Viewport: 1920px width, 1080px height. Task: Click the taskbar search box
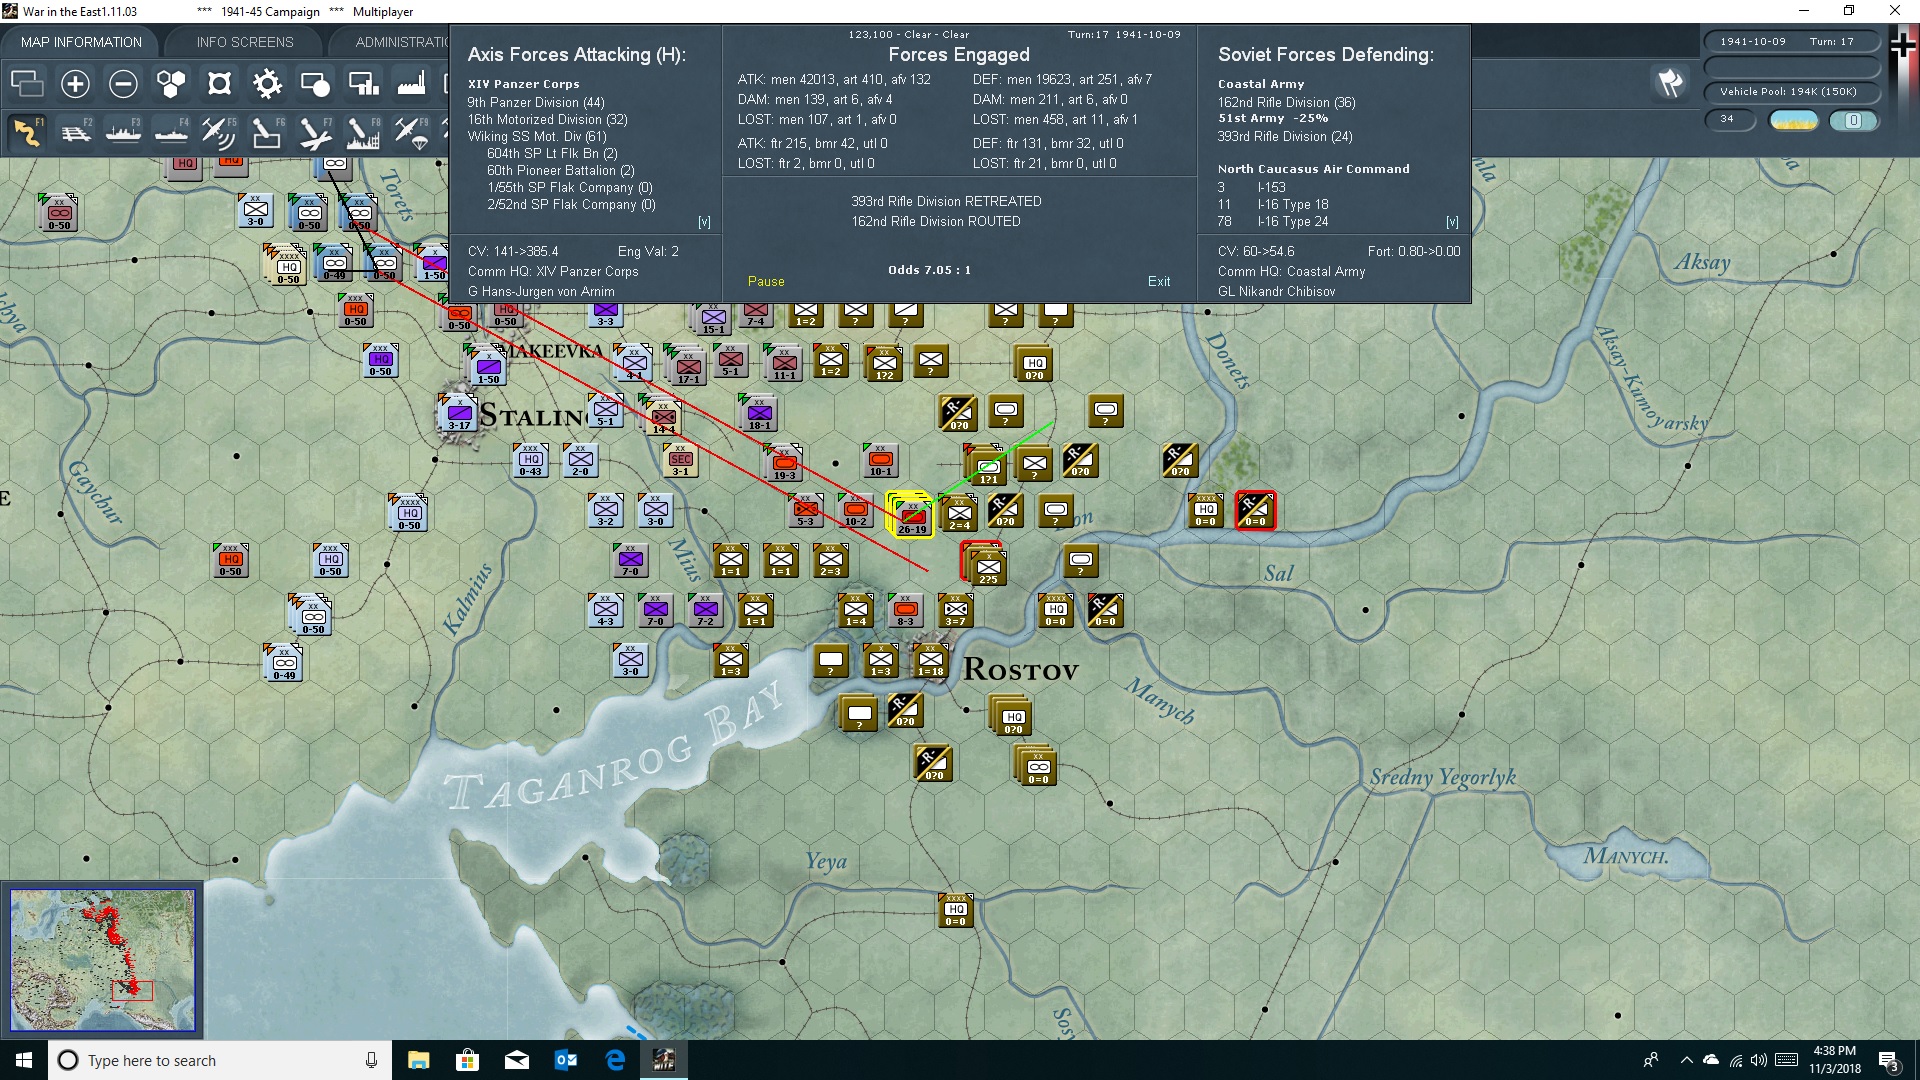pos(220,1060)
